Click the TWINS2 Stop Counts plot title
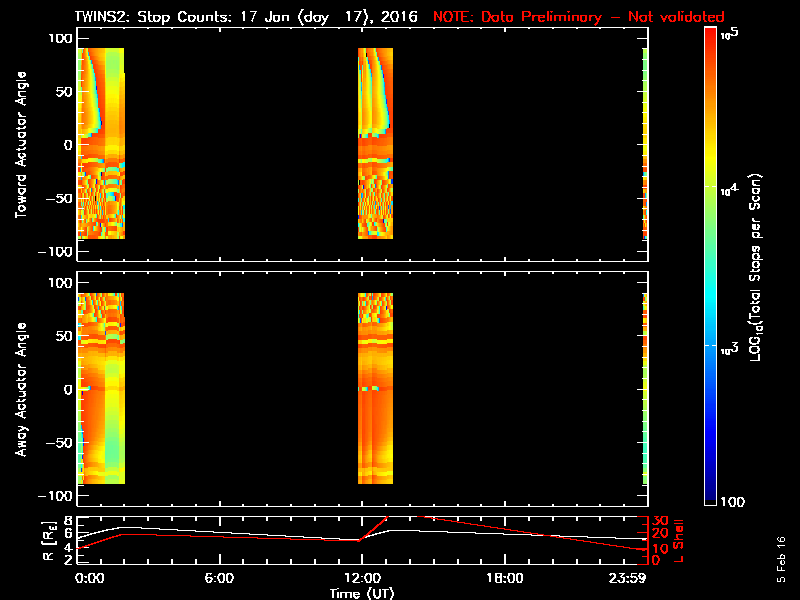The image size is (800, 600). [248, 17]
